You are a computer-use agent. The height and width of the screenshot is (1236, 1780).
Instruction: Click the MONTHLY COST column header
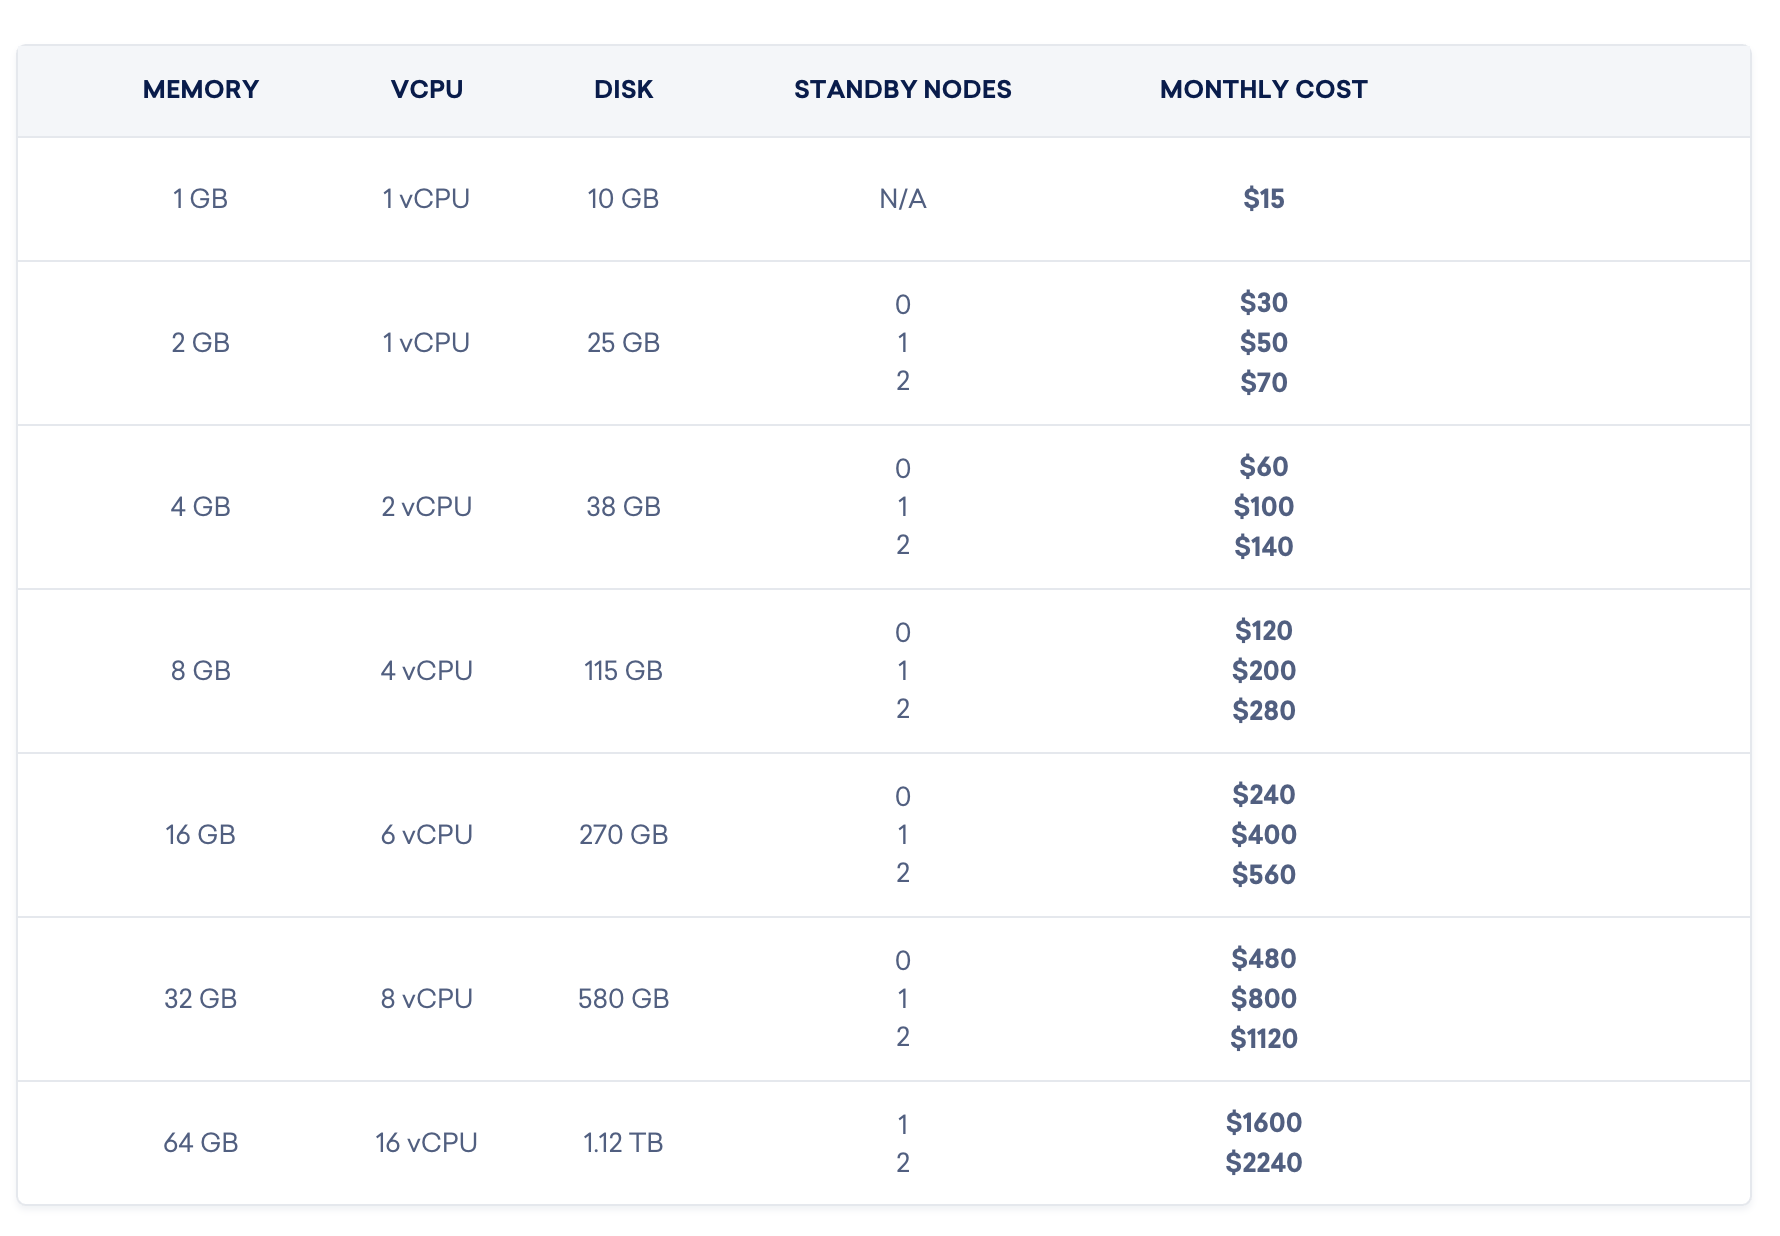pyautogui.click(x=1263, y=89)
